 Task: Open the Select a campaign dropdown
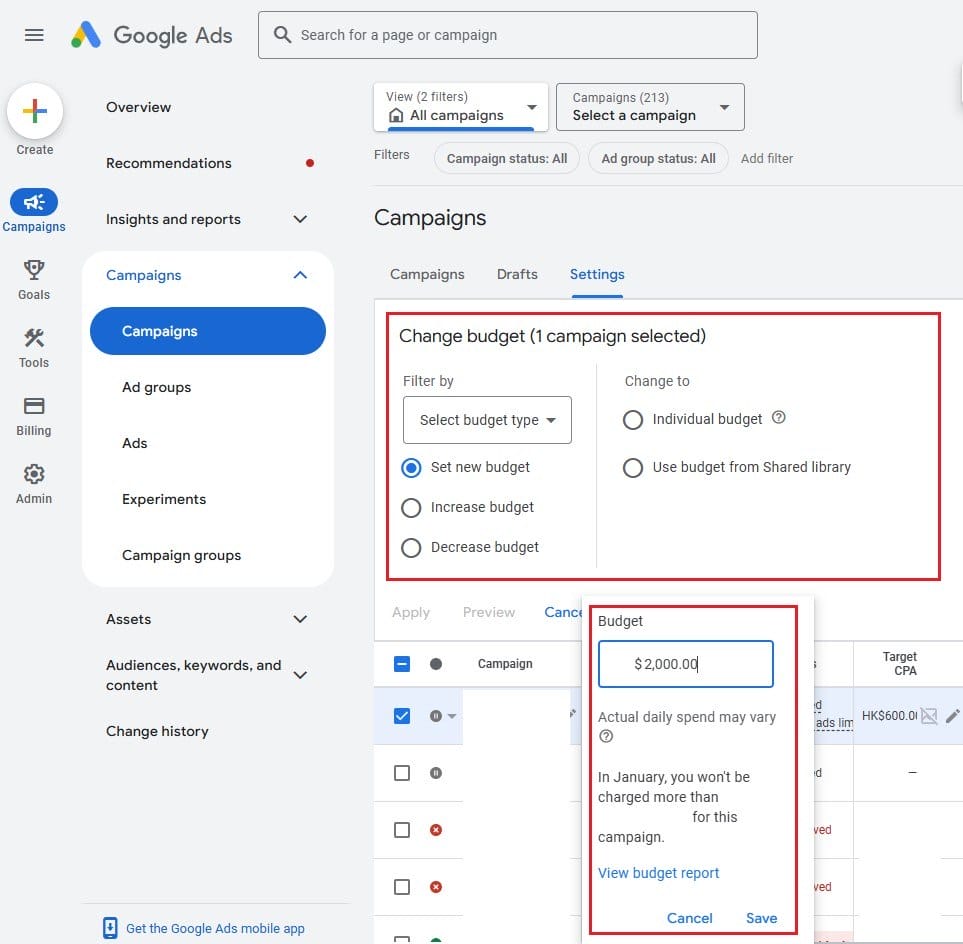tap(650, 107)
